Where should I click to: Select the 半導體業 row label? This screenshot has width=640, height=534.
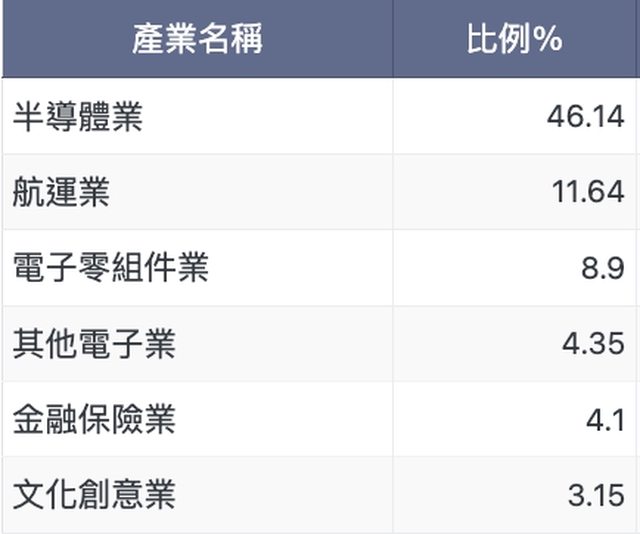tap(78, 116)
